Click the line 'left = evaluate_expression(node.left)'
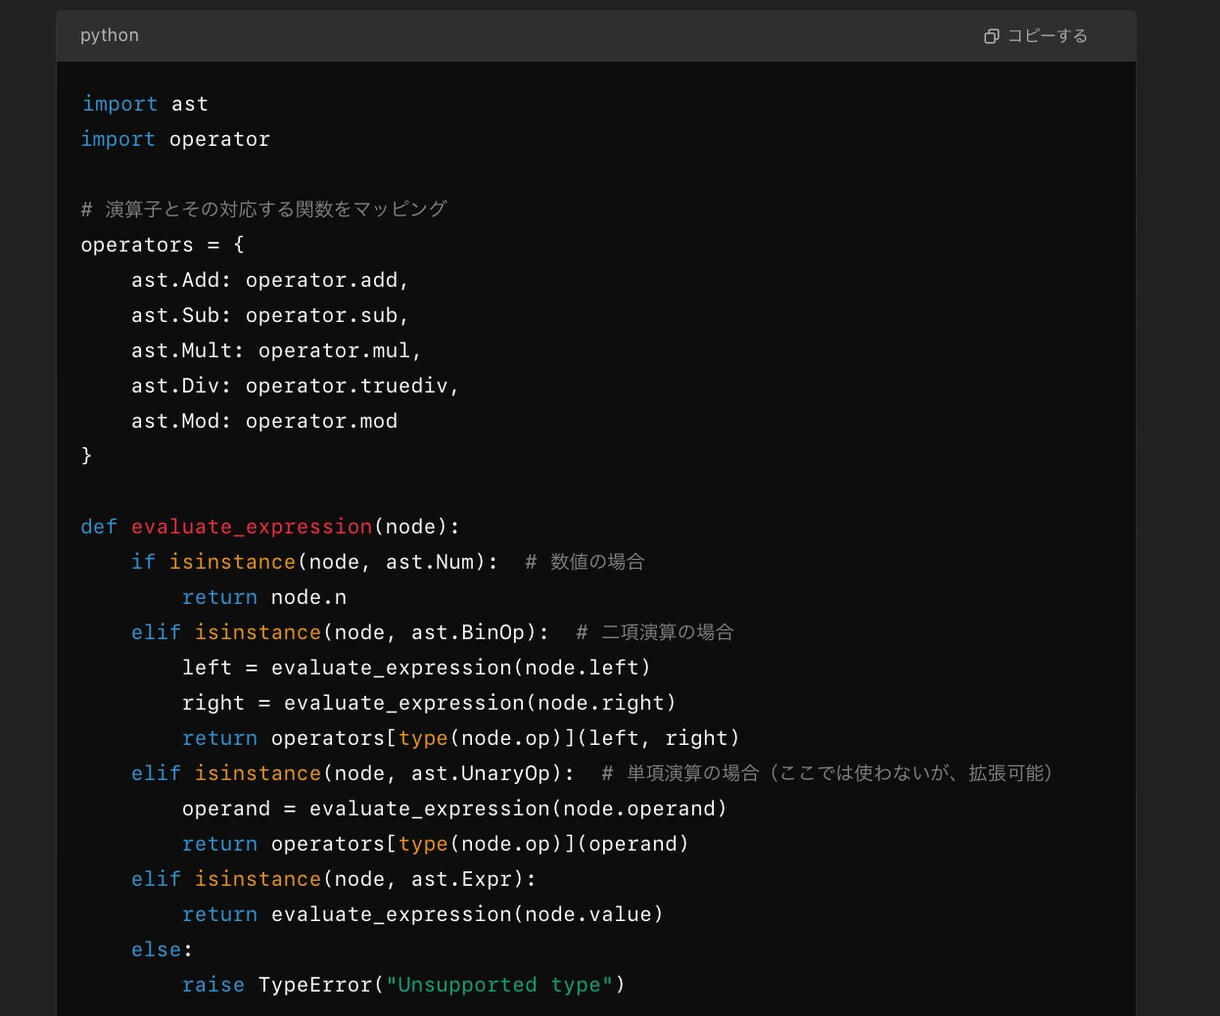1220x1016 pixels. point(416,668)
